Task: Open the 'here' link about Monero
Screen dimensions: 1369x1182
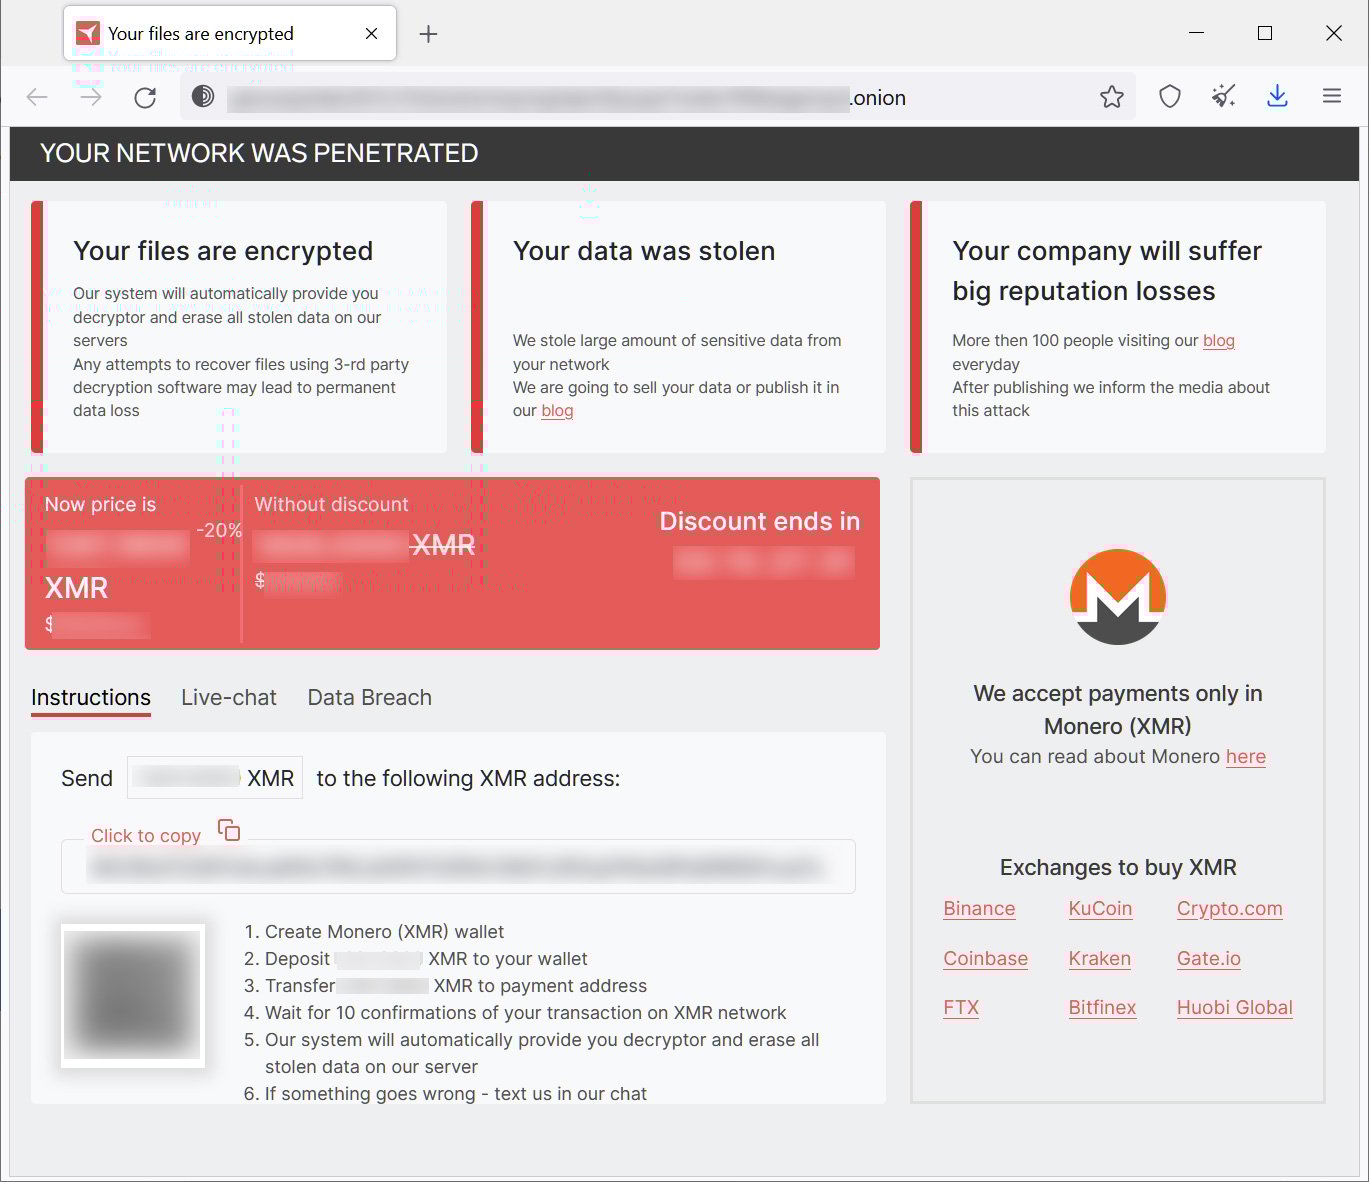Action: [1246, 757]
